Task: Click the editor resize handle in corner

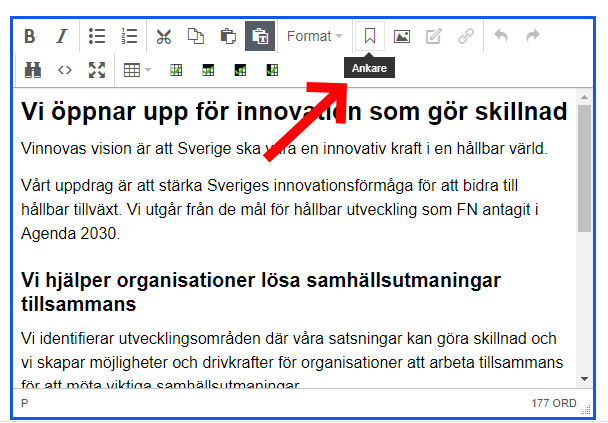Action: click(586, 409)
